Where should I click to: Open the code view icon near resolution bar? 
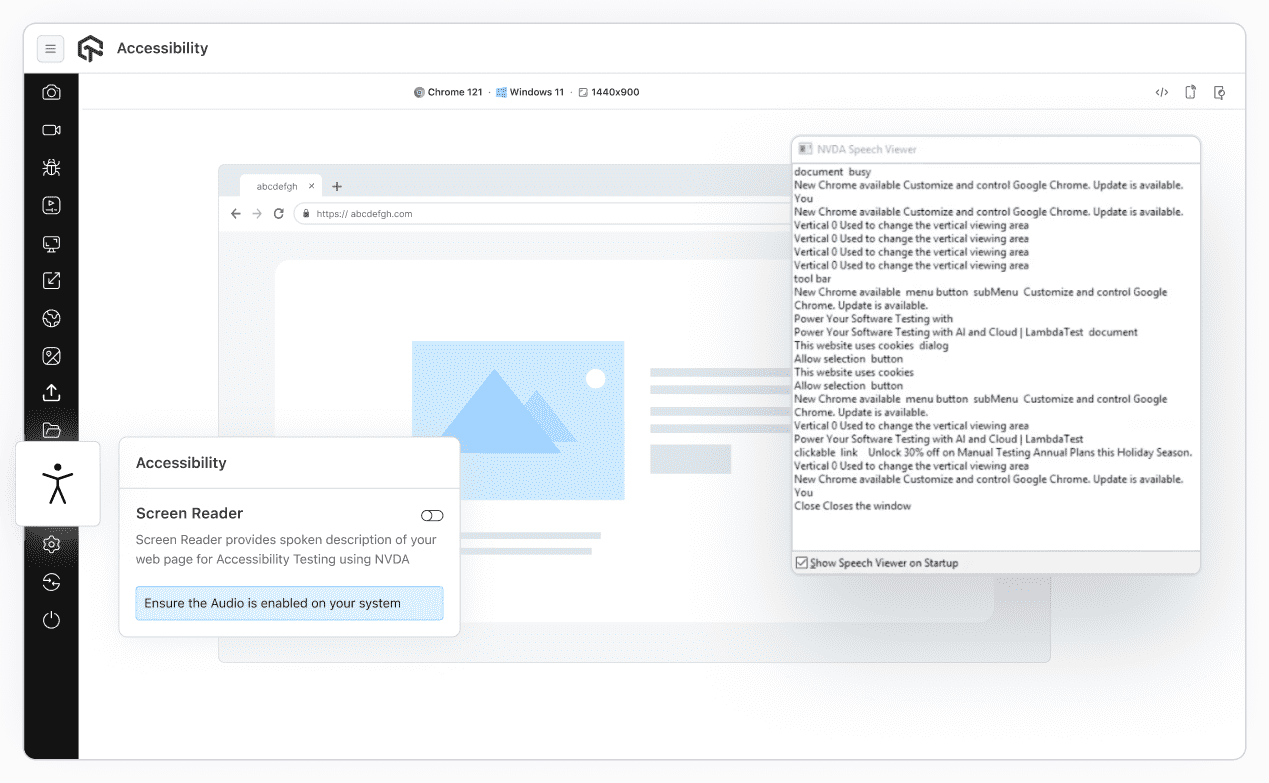tap(1161, 91)
